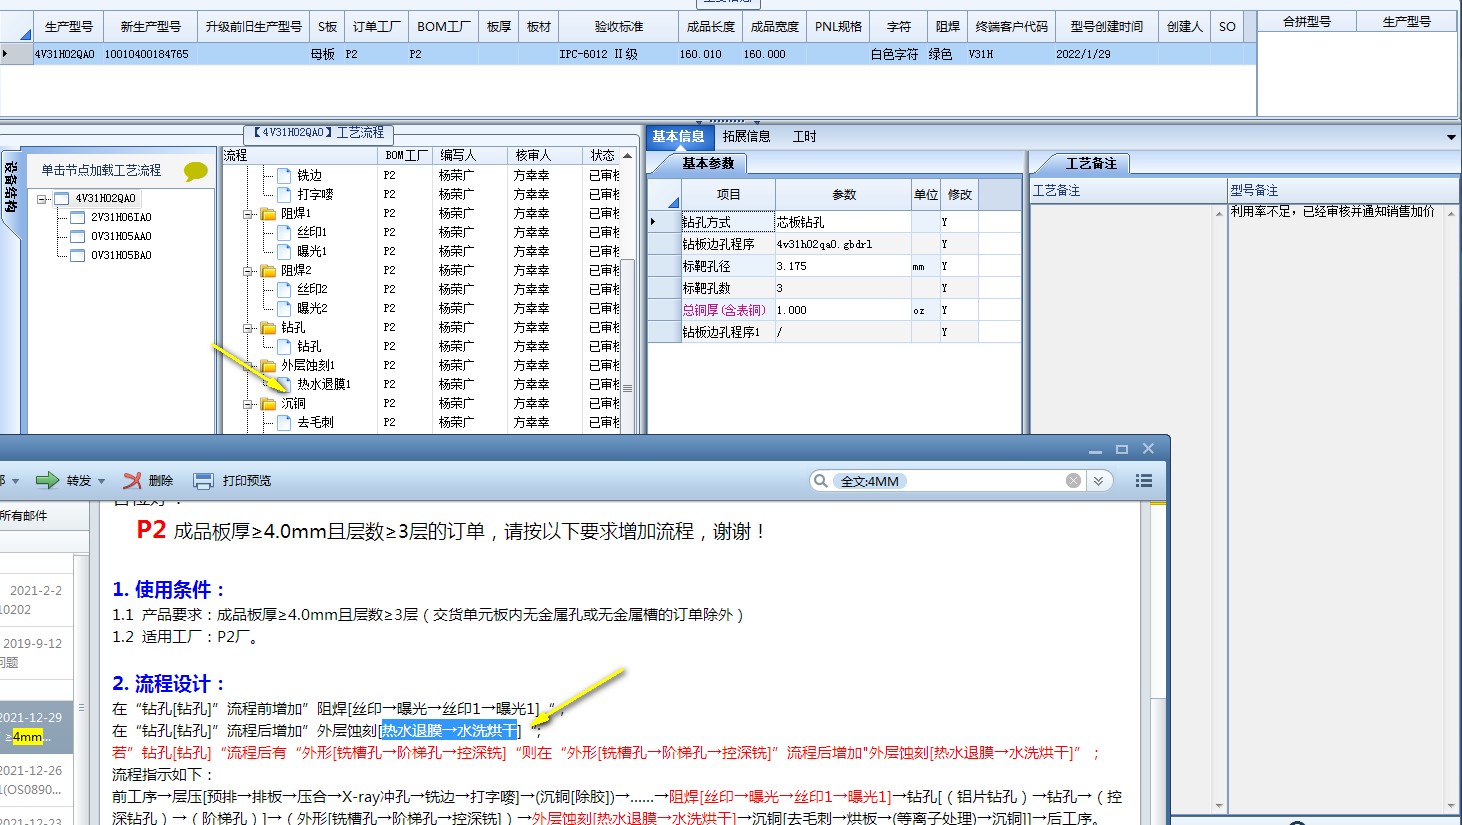The image size is (1462, 825).
Task: Click the process list scroll up arrow
Action: point(628,156)
